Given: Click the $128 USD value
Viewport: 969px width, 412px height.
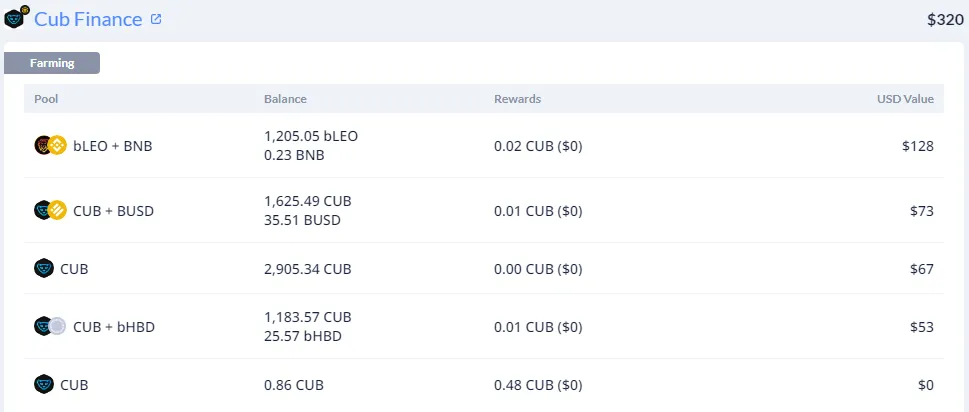Looking at the screenshot, I should click(x=918, y=146).
